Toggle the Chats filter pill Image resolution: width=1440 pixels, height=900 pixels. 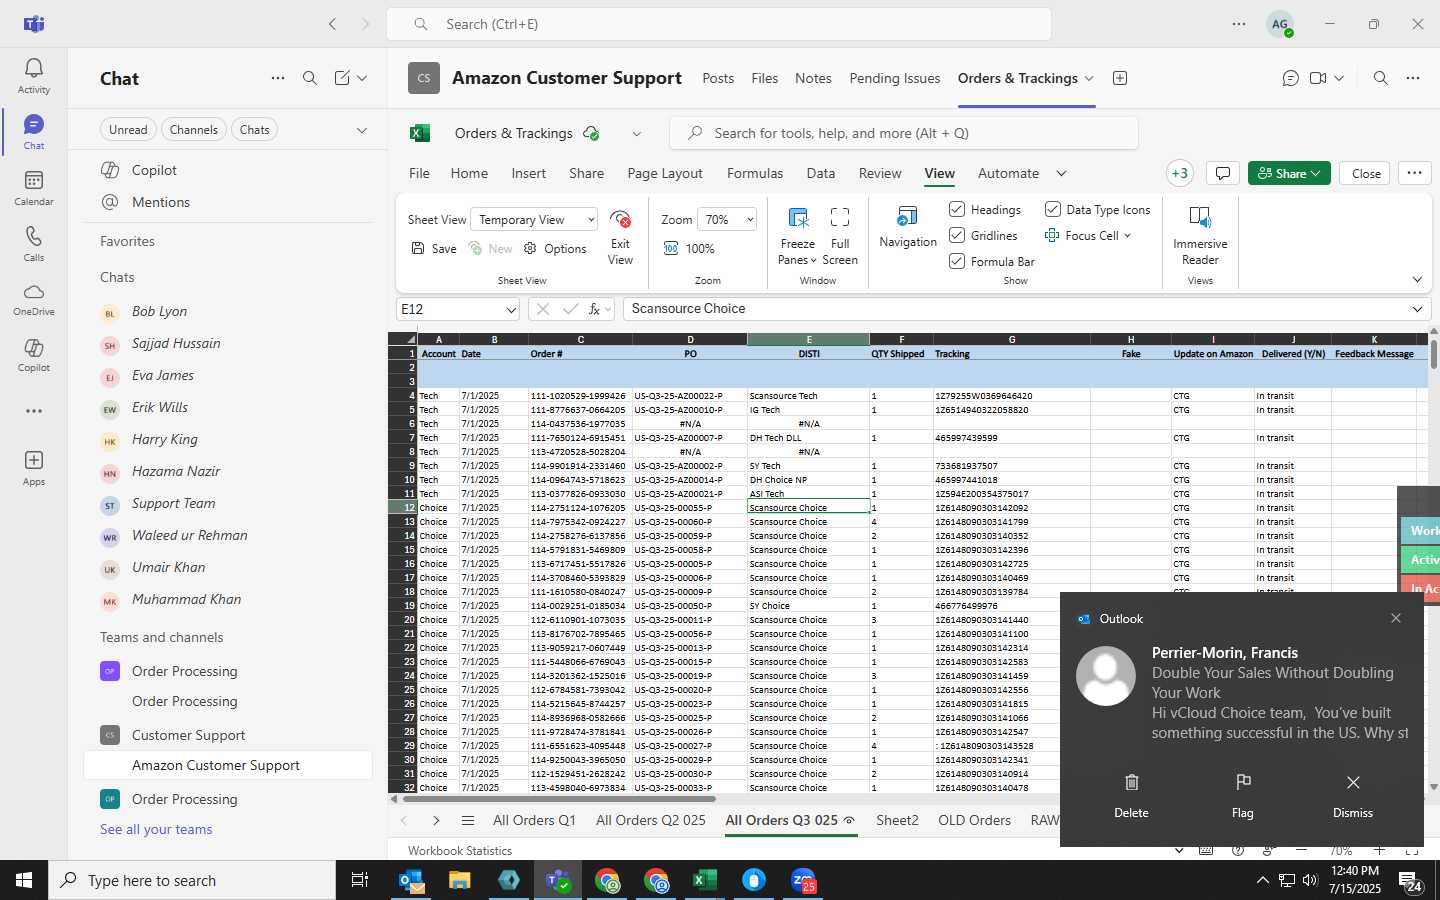pyautogui.click(x=254, y=129)
